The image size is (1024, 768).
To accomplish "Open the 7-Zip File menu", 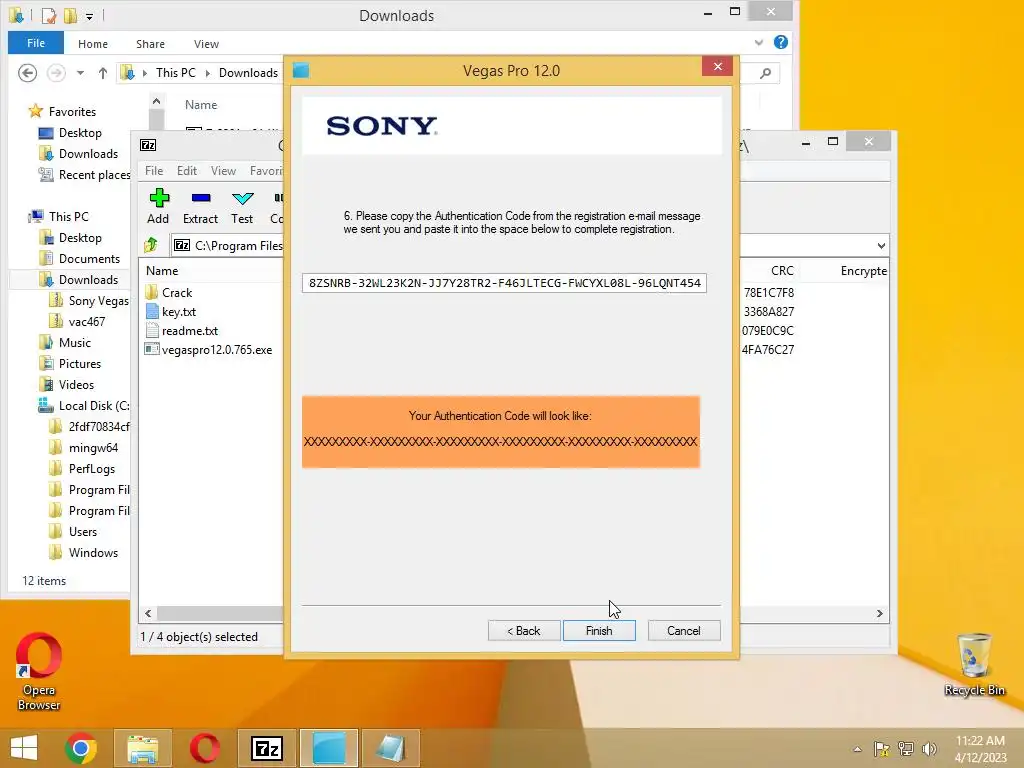I will pyautogui.click(x=154, y=170).
